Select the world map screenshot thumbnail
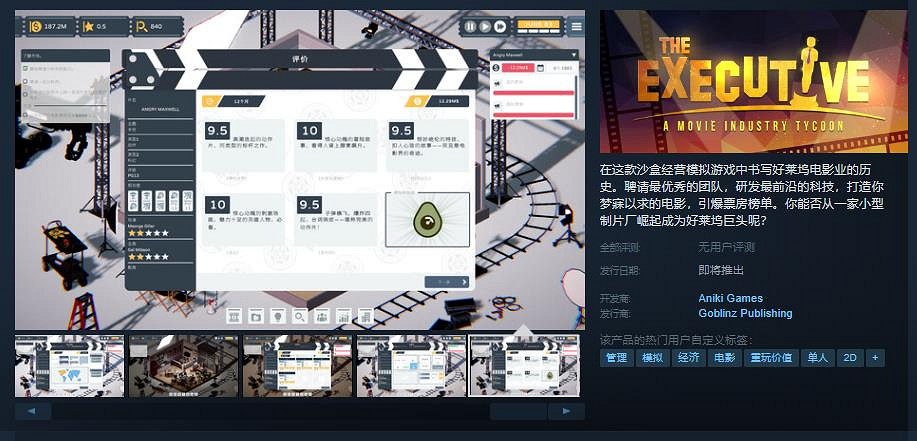This screenshot has width=917, height=441. (69, 366)
